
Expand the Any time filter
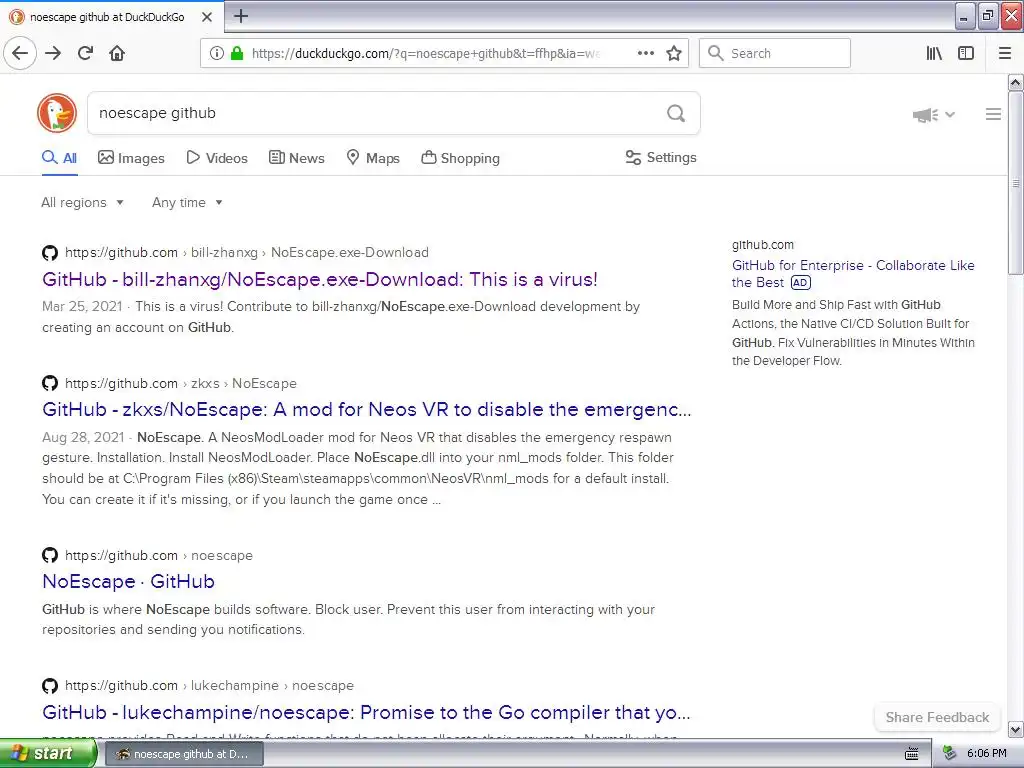coord(187,202)
